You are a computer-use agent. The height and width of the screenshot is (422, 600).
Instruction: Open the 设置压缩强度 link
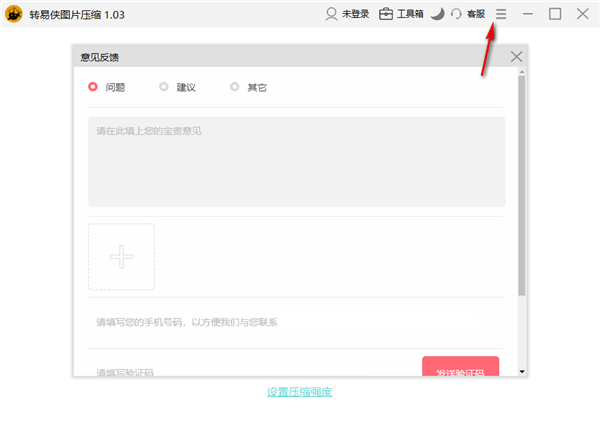click(299, 392)
